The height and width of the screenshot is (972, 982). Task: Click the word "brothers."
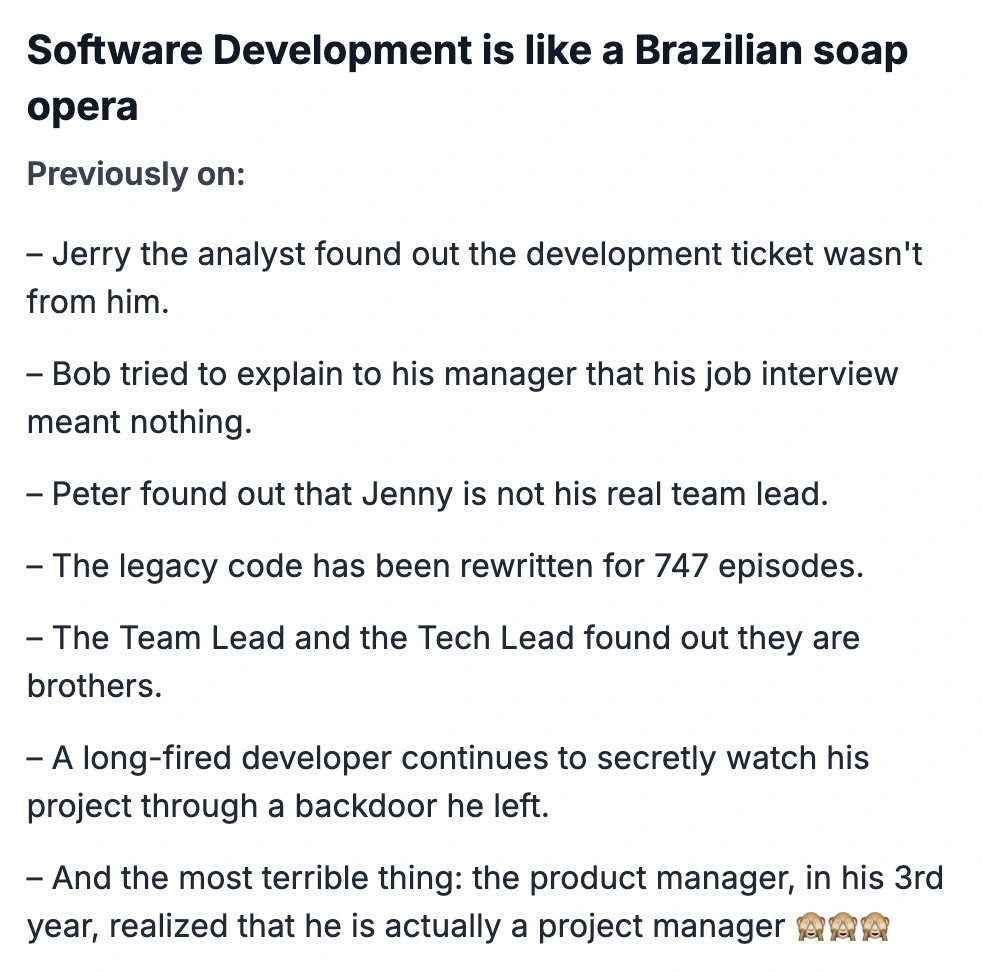click(x=94, y=686)
